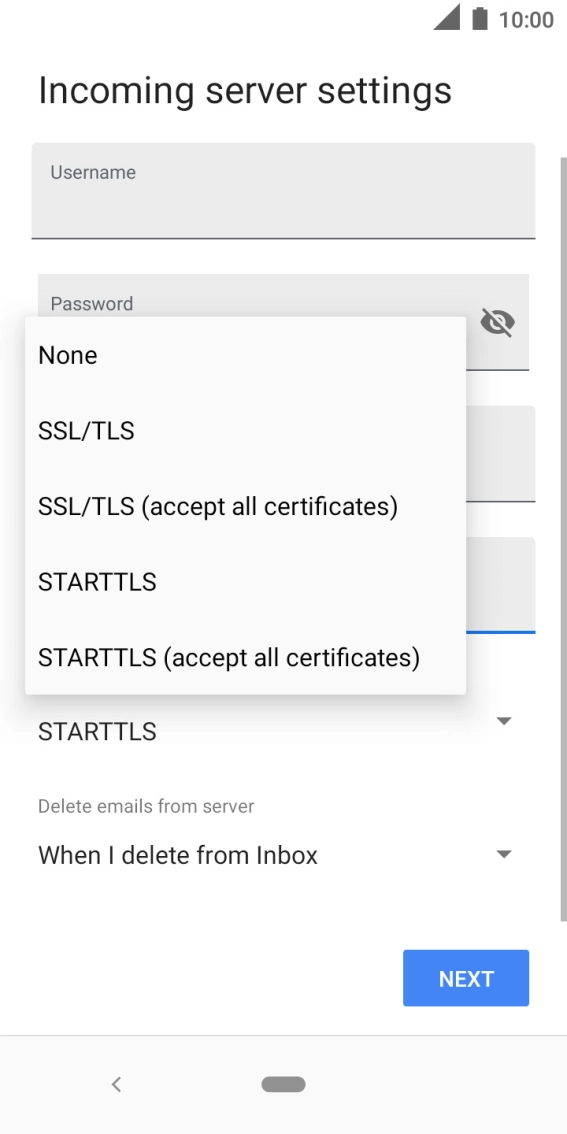
Task: Focus the Username input field
Action: click(283, 190)
